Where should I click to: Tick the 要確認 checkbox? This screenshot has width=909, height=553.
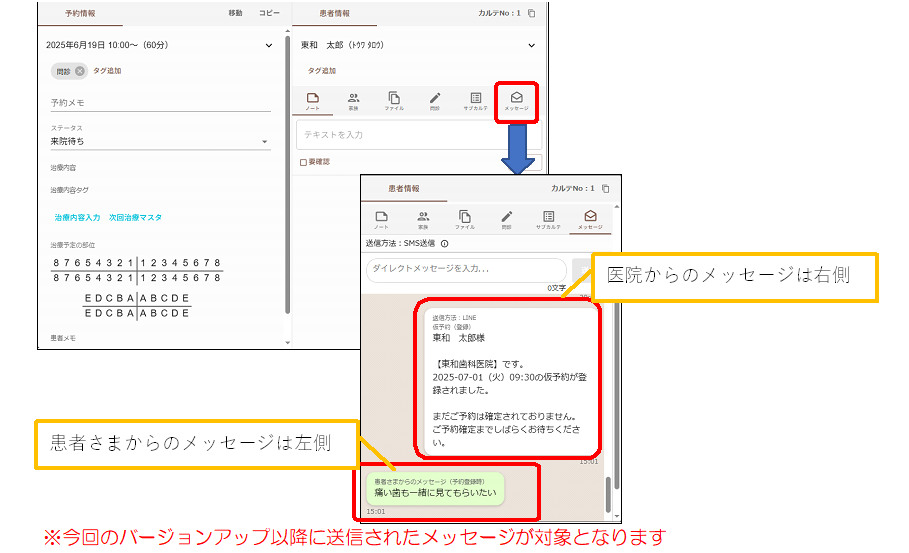pyautogui.click(x=303, y=162)
